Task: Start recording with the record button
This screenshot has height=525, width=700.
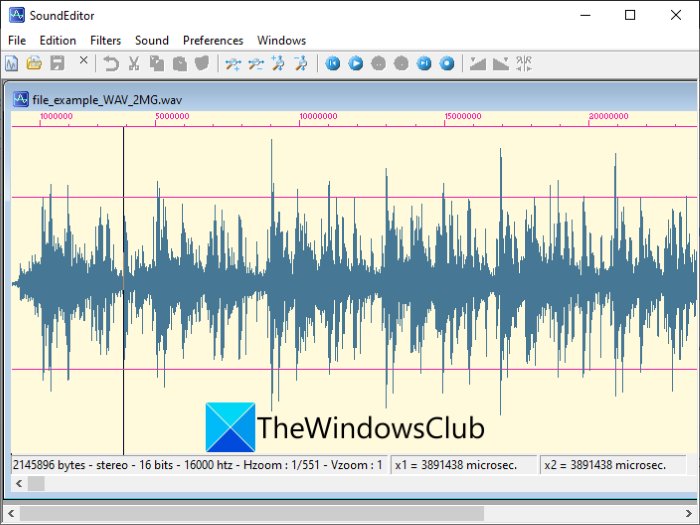Action: (x=447, y=63)
